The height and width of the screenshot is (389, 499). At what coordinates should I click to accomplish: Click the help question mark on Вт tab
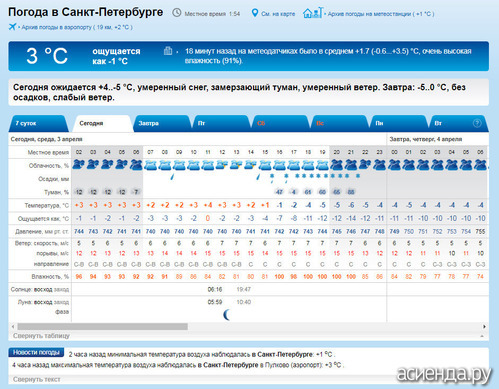[477, 123]
